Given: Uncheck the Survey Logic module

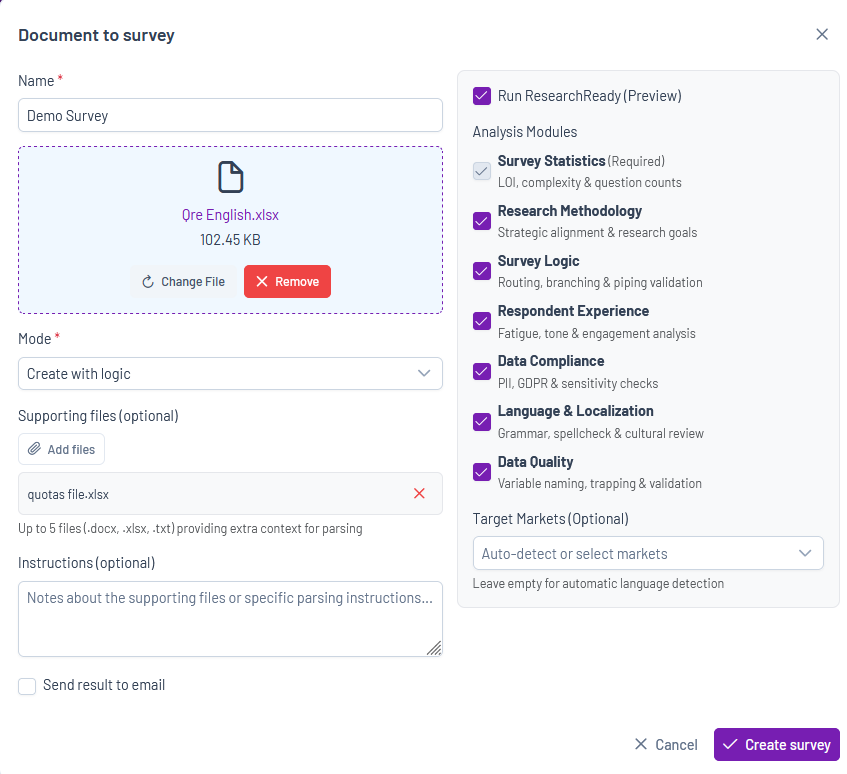Looking at the screenshot, I should coord(482,271).
